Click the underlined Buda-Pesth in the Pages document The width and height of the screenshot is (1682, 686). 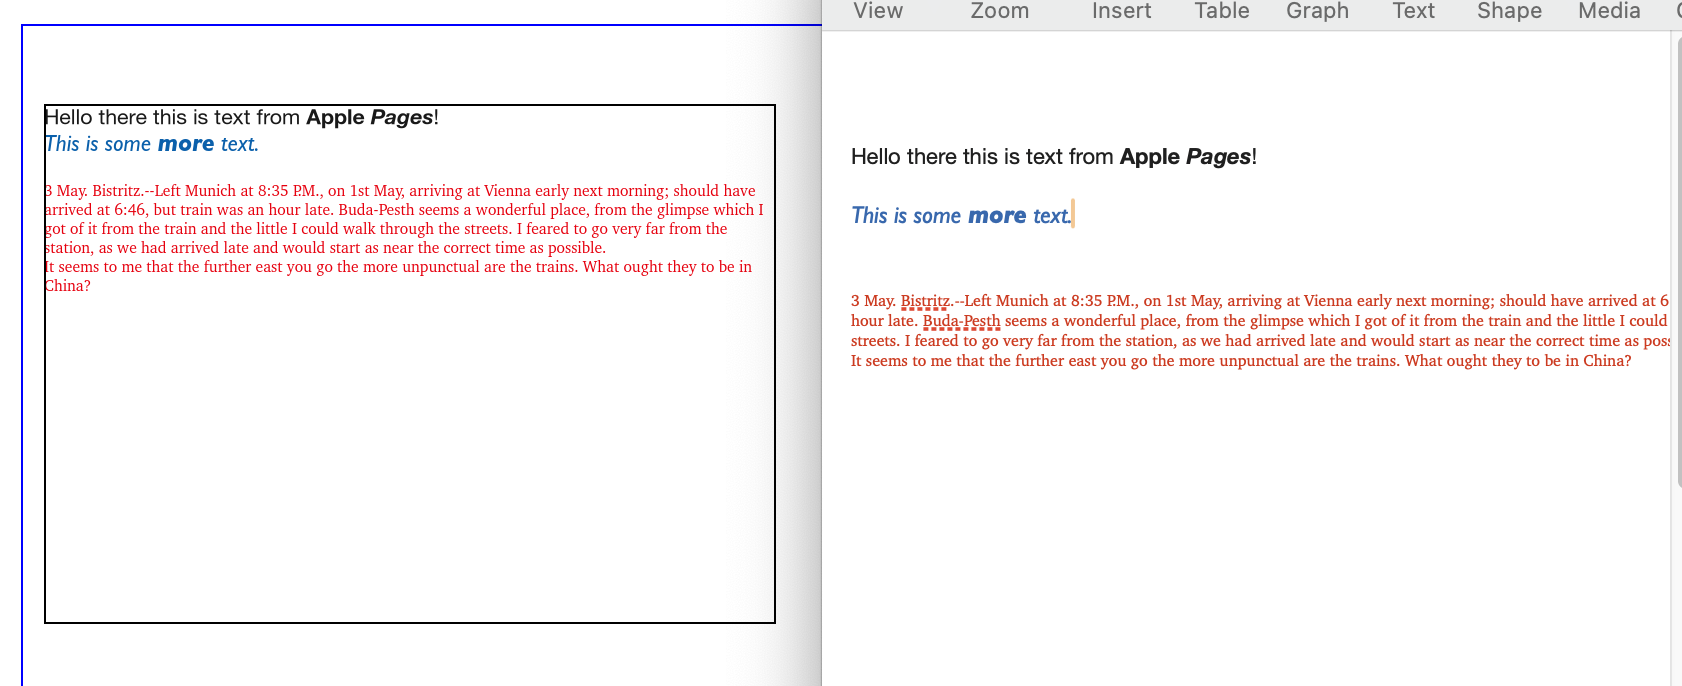point(961,321)
